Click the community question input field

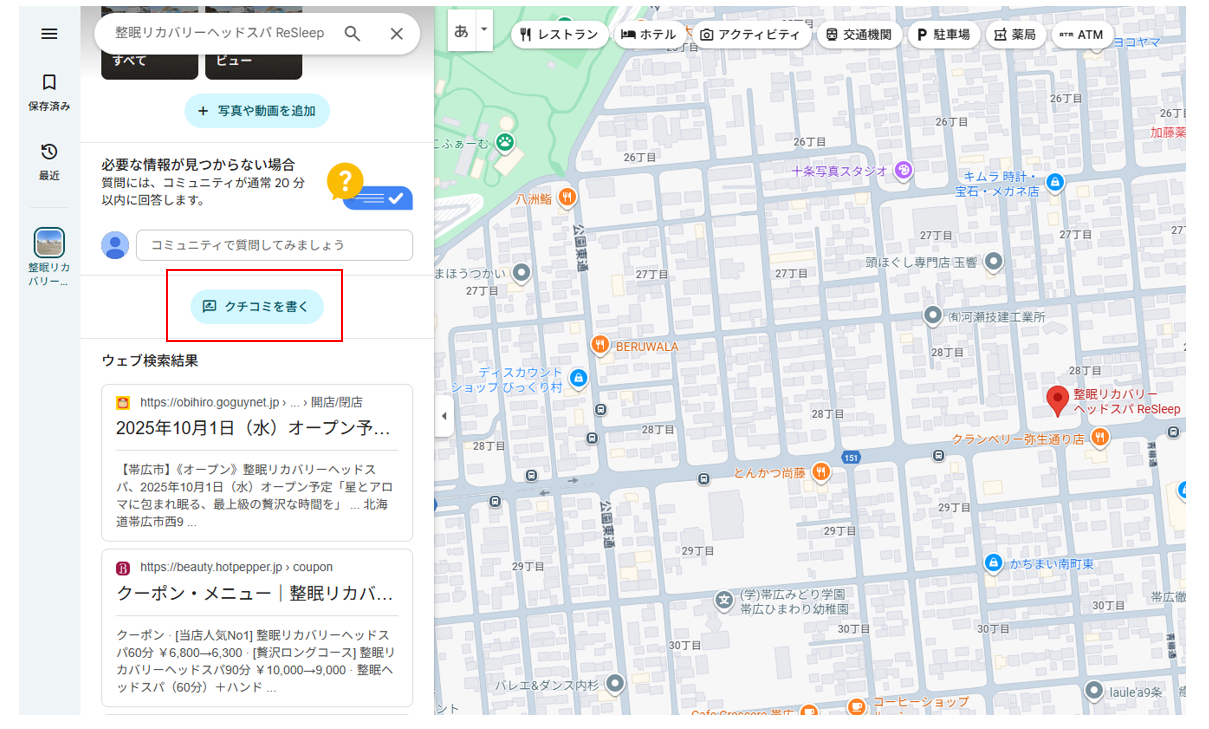(274, 245)
